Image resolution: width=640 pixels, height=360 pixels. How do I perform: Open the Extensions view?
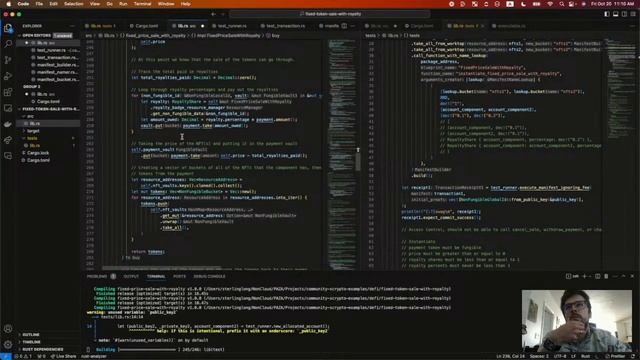pyautogui.click(x=8, y=92)
